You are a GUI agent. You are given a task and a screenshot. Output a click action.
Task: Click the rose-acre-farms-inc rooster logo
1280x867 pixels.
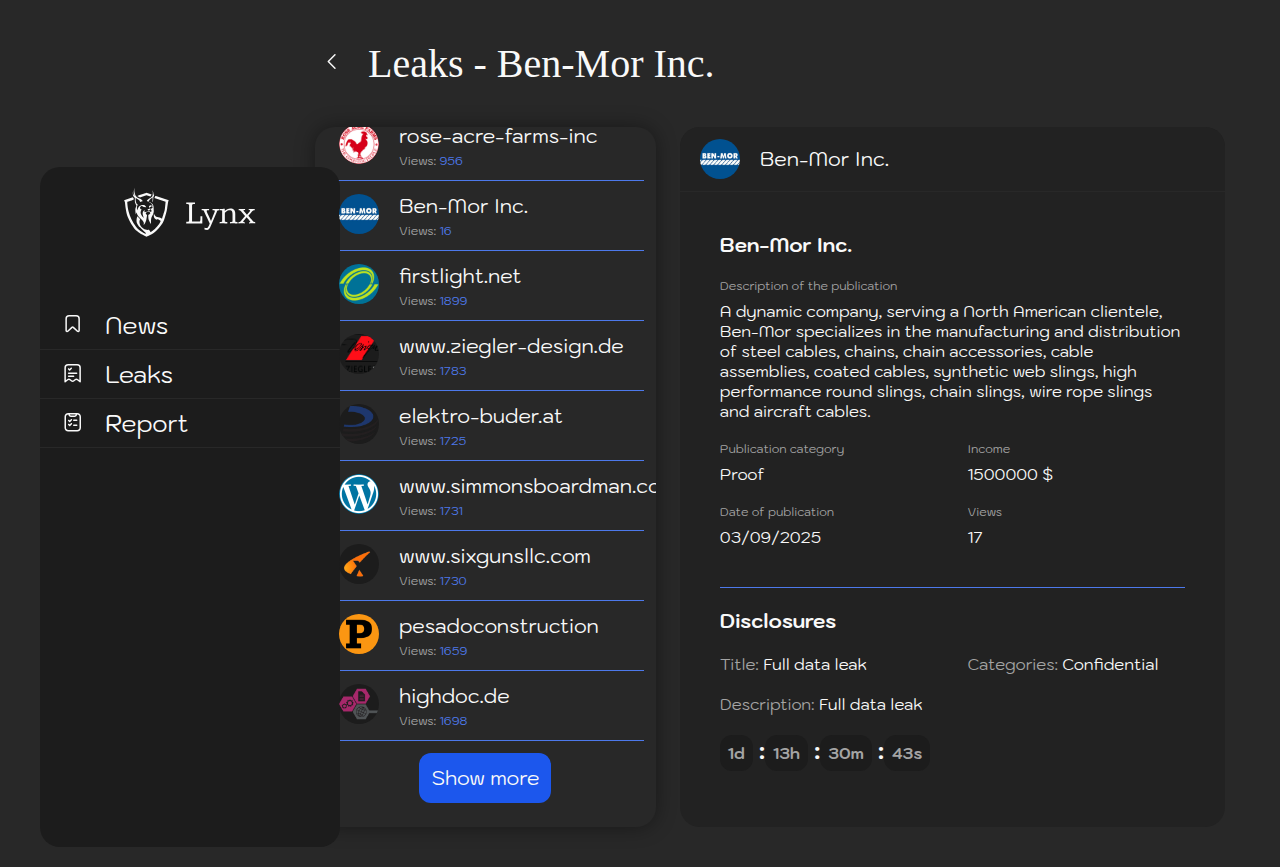(359, 145)
